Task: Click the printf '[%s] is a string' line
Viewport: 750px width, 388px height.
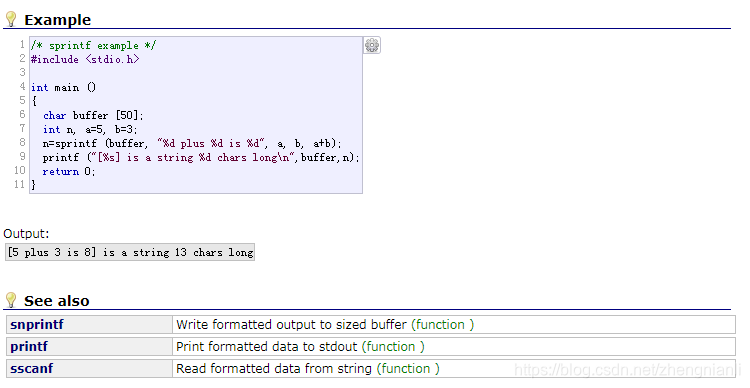Action: [201, 157]
